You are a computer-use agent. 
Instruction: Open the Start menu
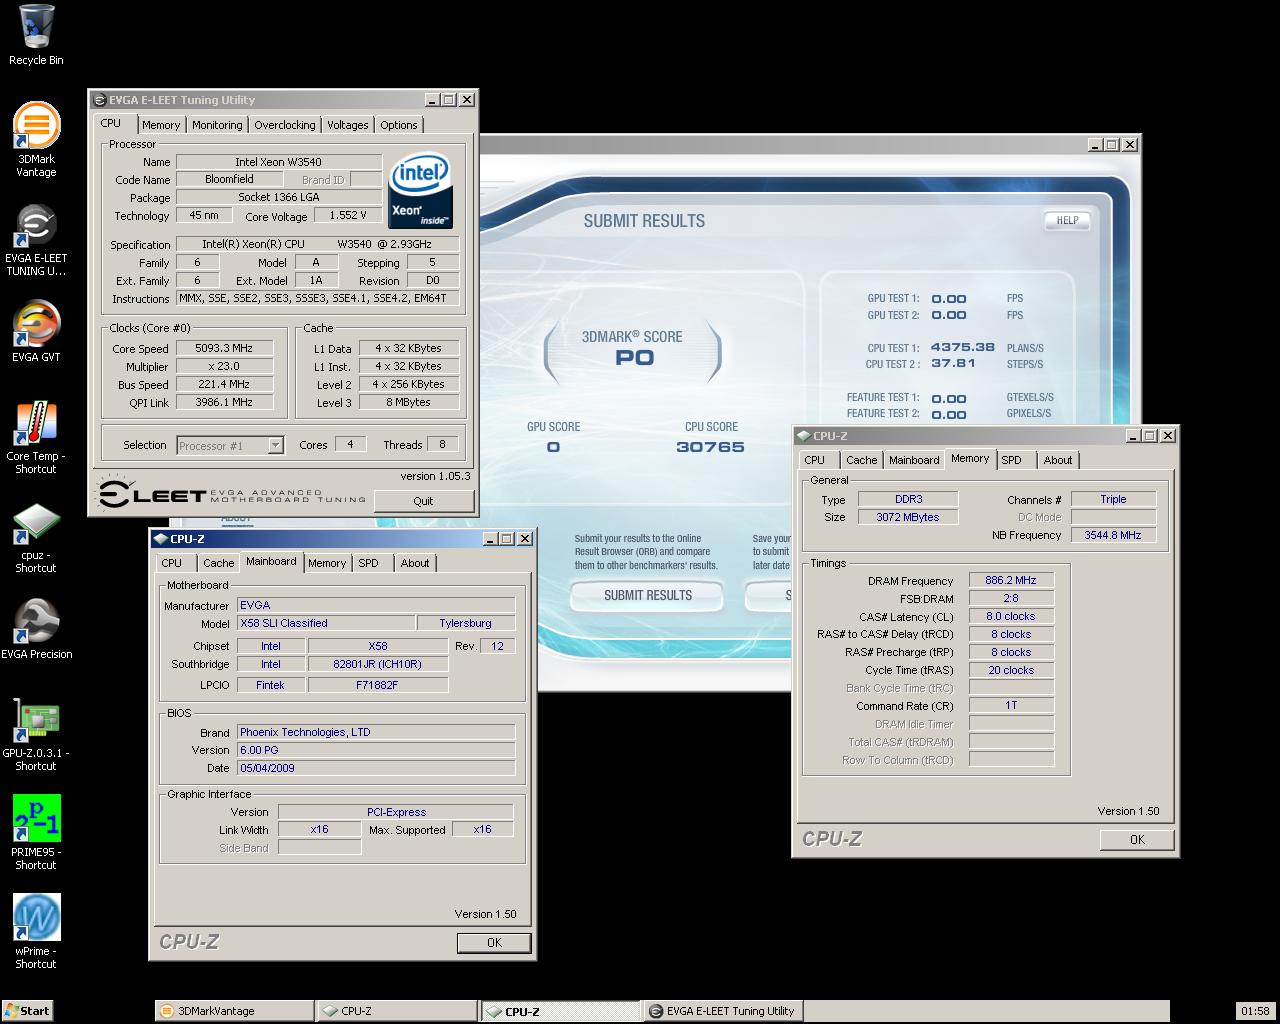tap(27, 1011)
